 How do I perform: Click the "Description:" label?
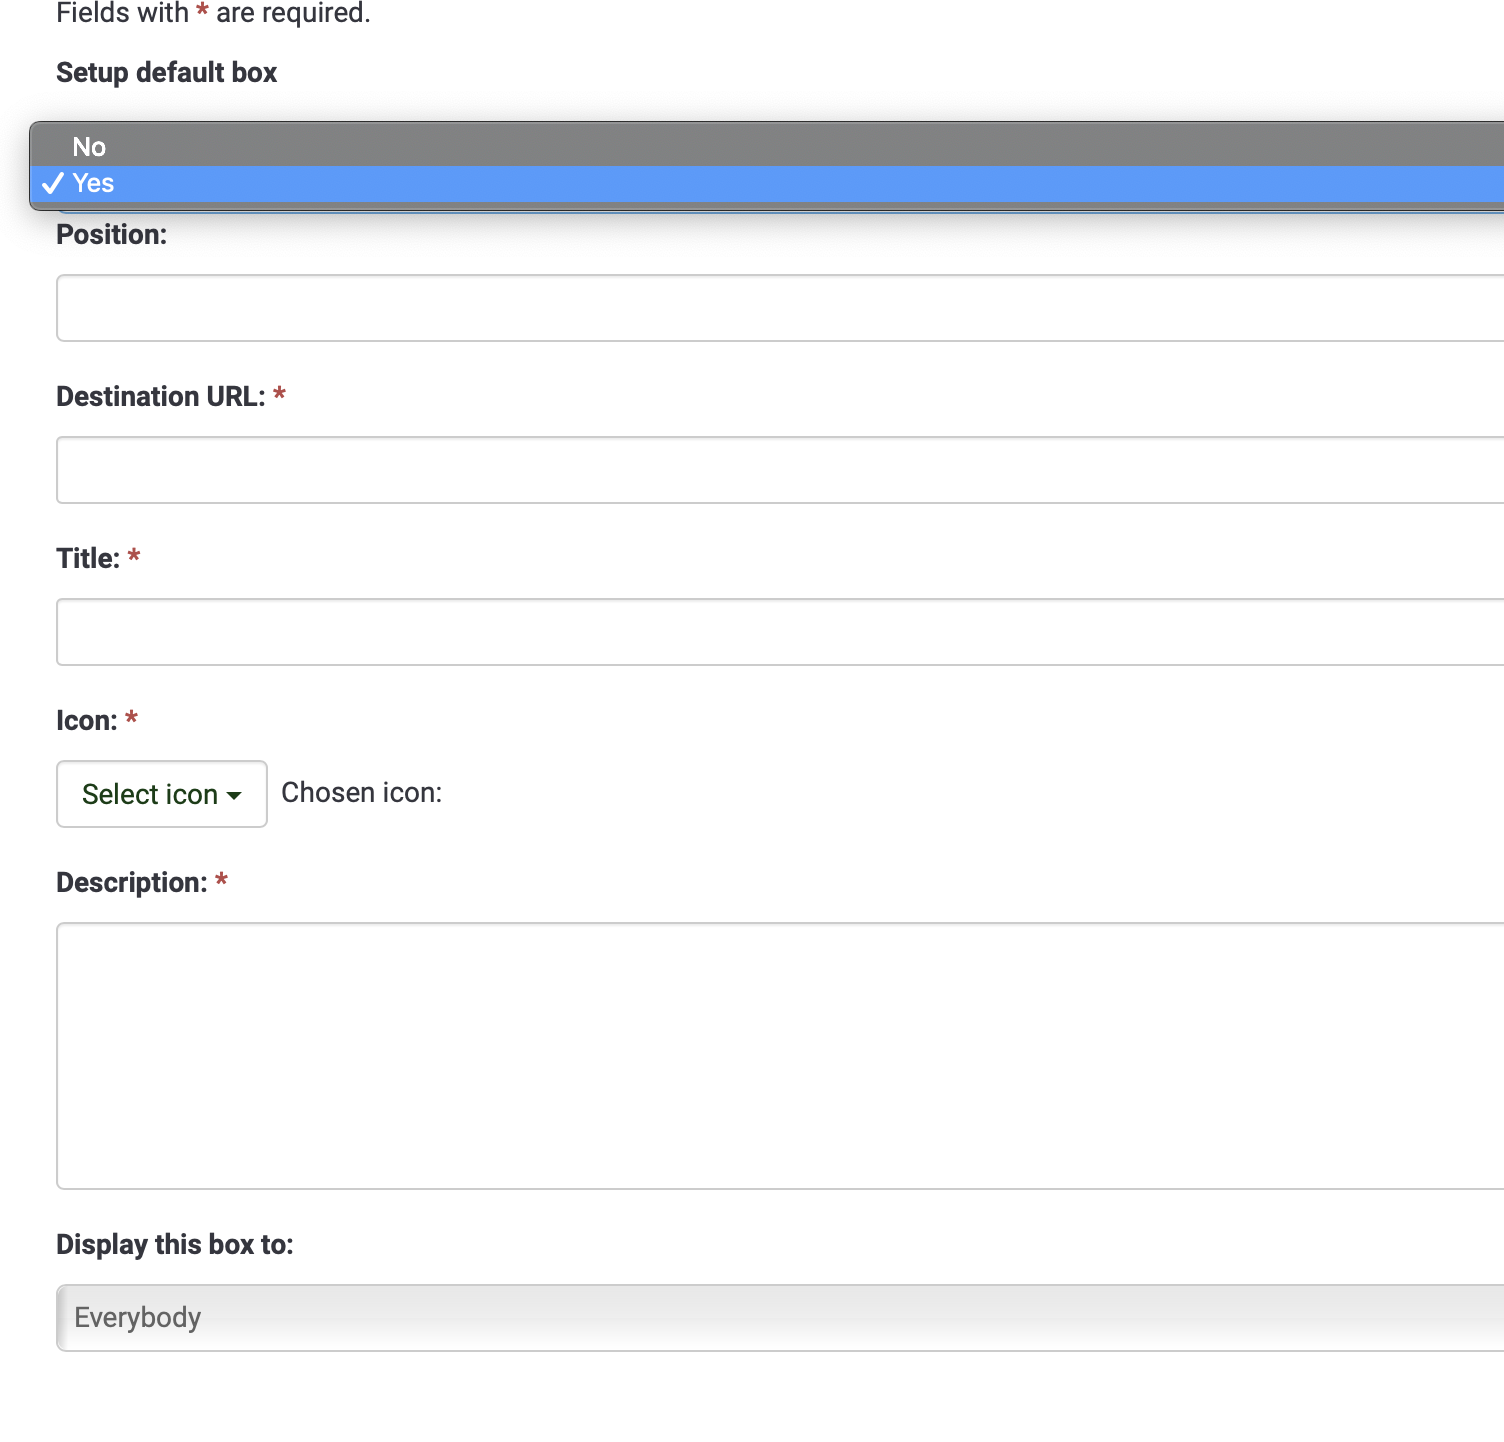tap(131, 883)
